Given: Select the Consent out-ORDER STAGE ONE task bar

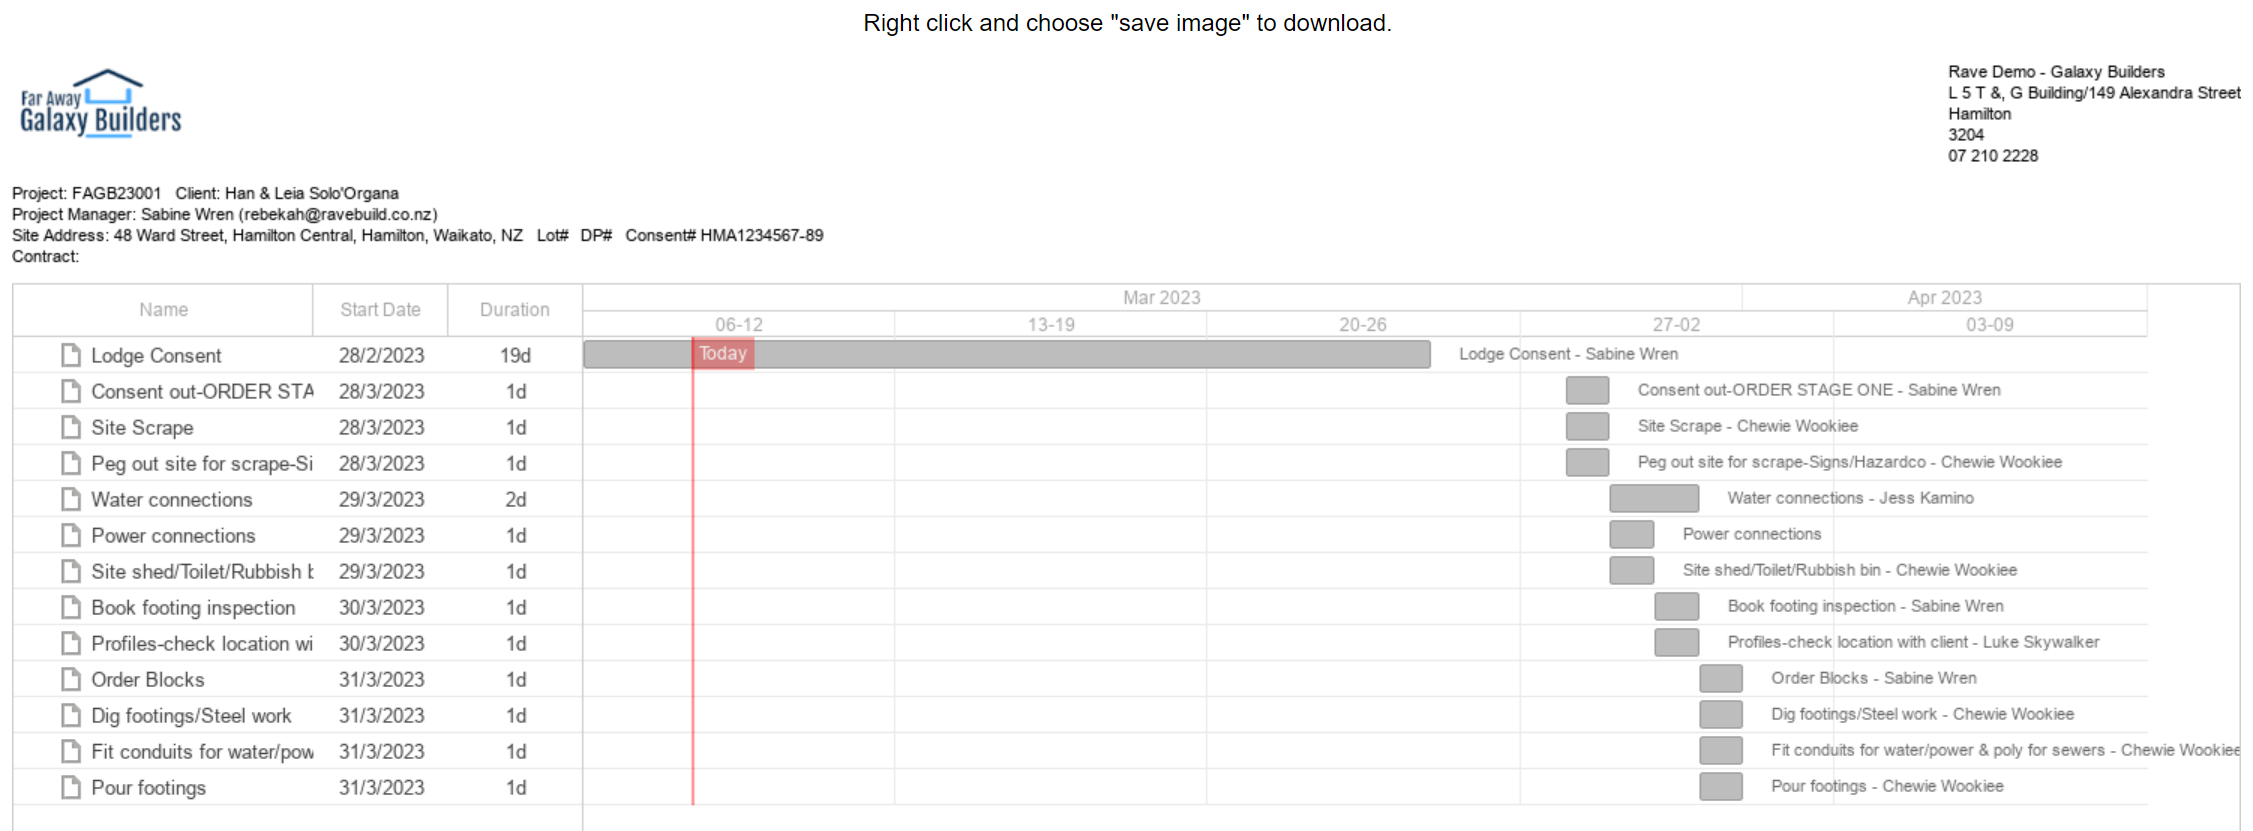Looking at the screenshot, I should coord(1587,390).
